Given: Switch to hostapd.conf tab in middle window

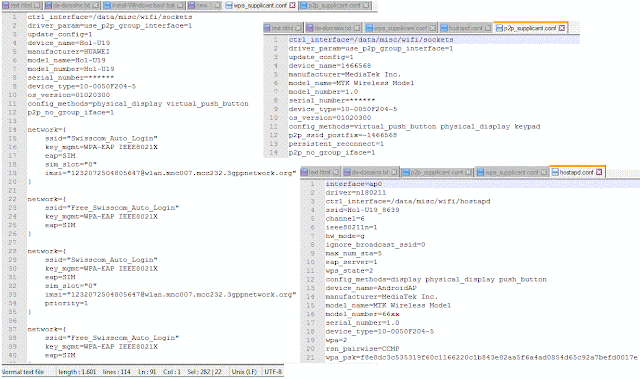Looking at the screenshot, I should 465,28.
